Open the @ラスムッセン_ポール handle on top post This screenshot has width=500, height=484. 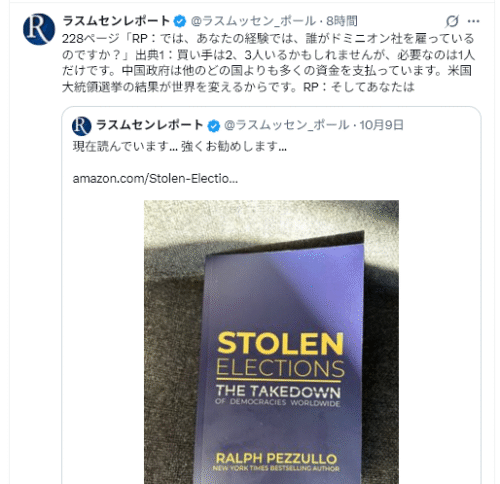point(253,21)
